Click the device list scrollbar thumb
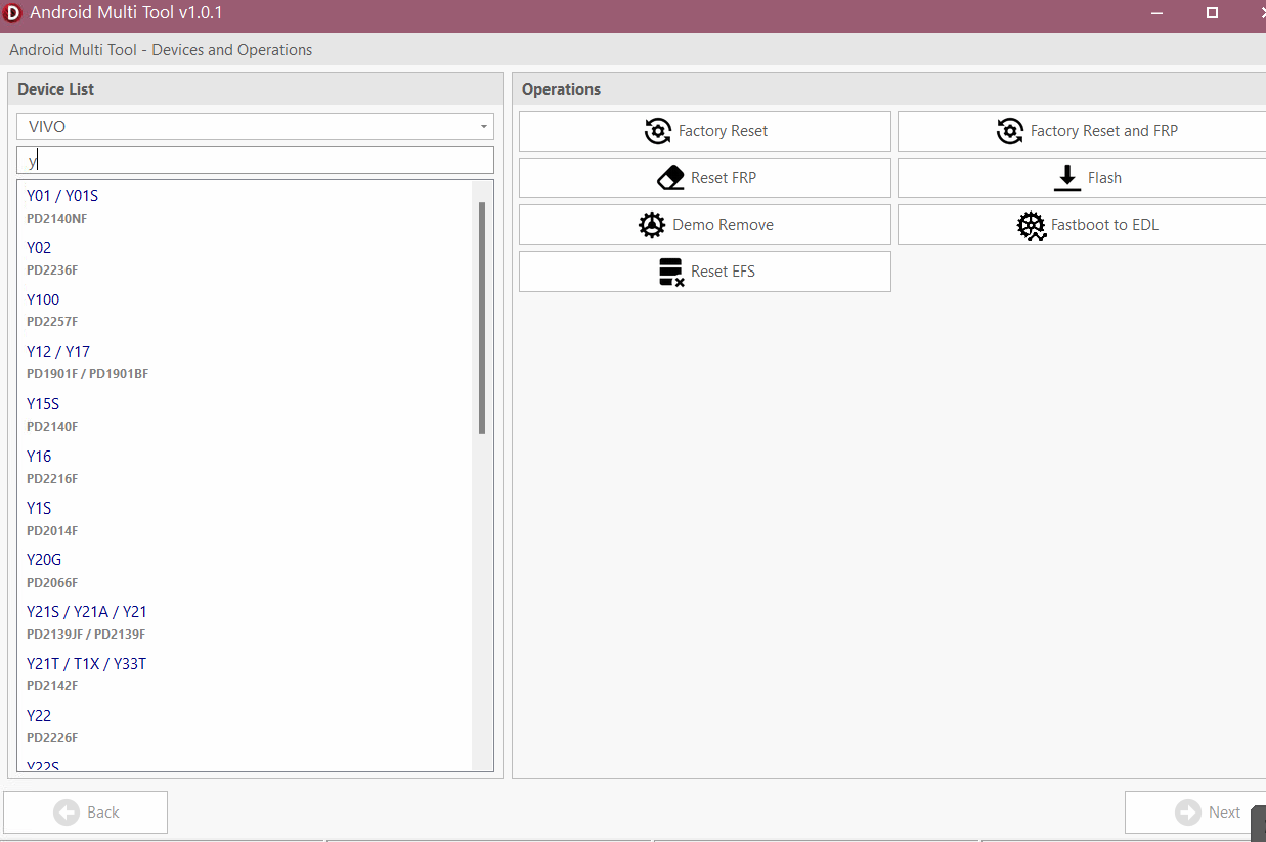 coord(482,317)
